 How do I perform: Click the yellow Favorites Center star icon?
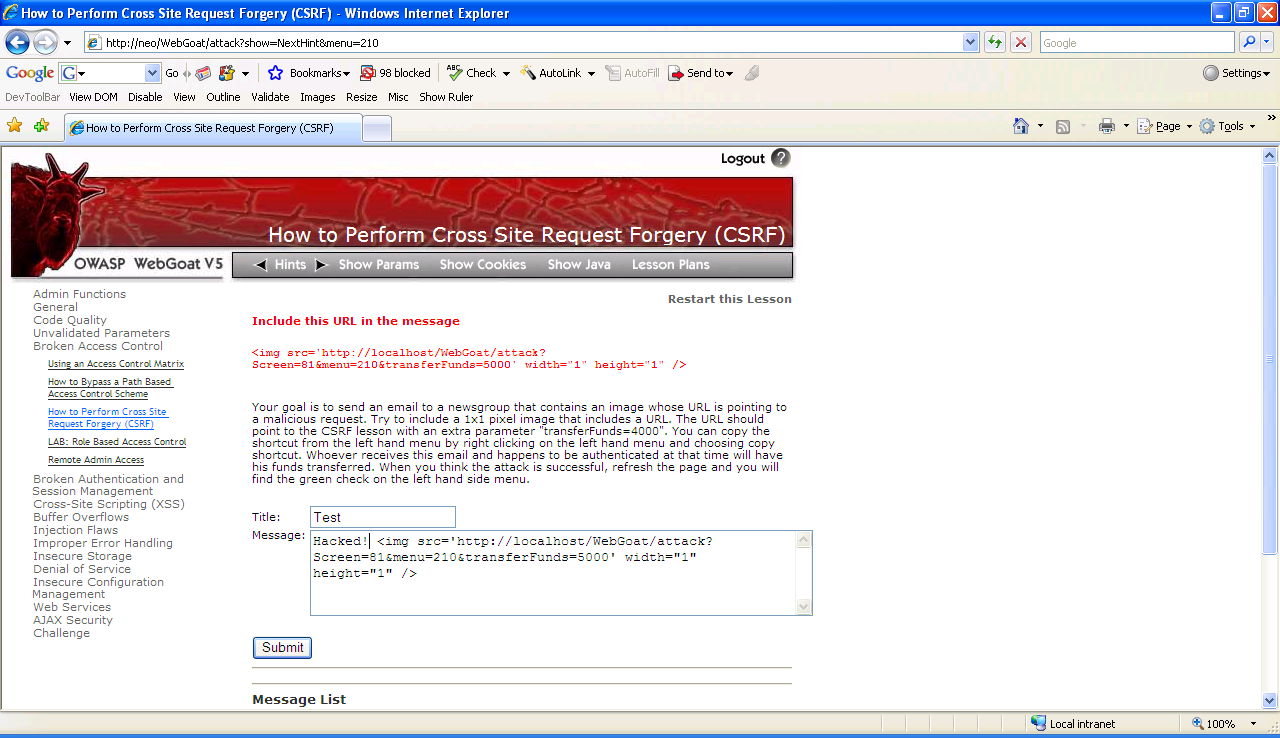[x=15, y=126]
